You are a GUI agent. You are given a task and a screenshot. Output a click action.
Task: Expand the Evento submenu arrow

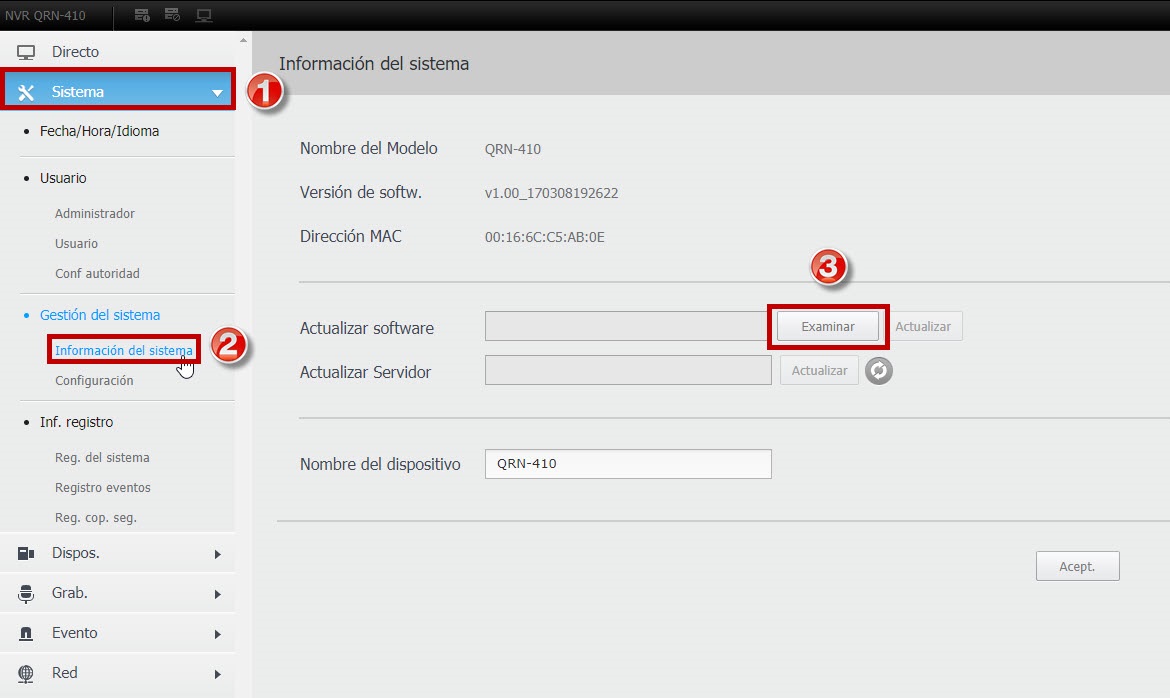point(217,634)
